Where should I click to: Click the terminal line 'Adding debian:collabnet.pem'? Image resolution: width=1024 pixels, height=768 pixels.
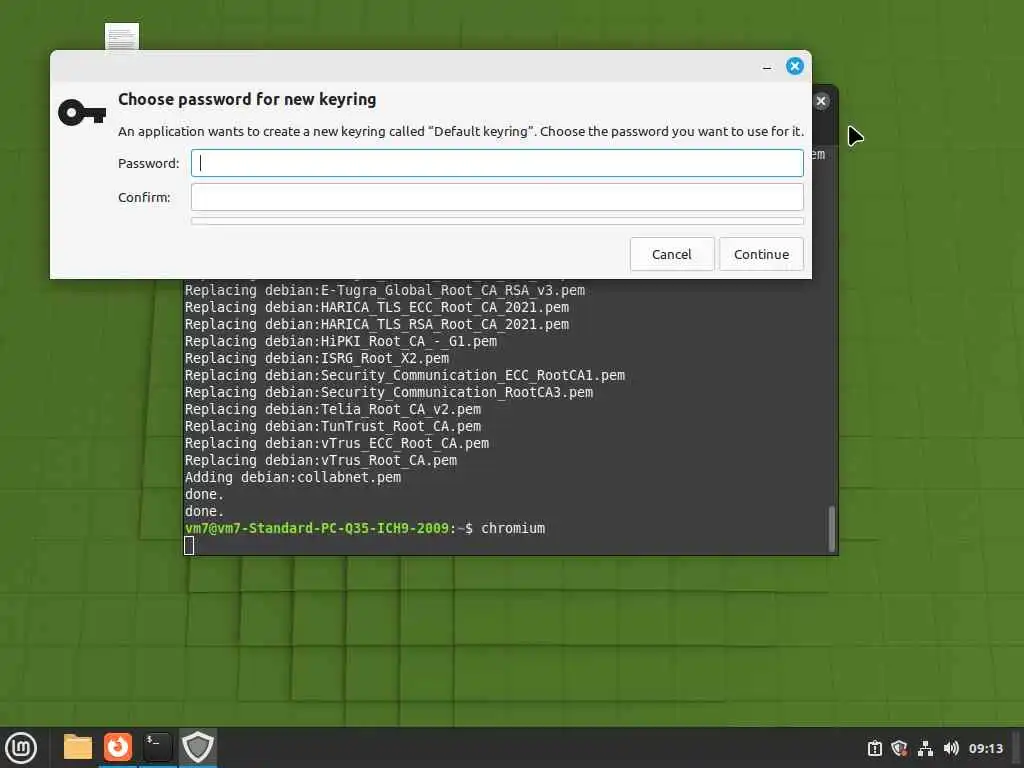pyautogui.click(x=293, y=477)
